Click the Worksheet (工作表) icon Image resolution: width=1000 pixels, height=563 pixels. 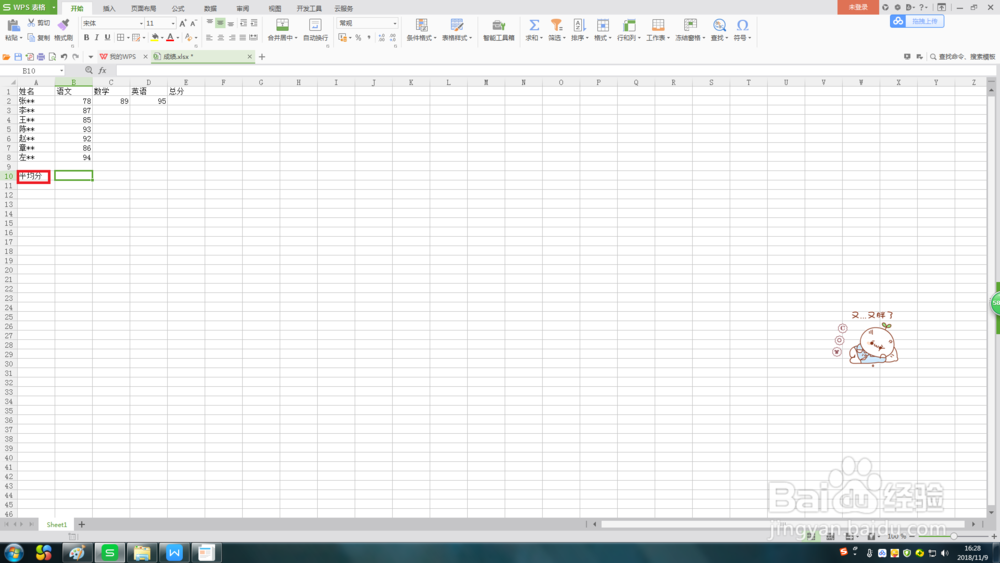pos(658,25)
